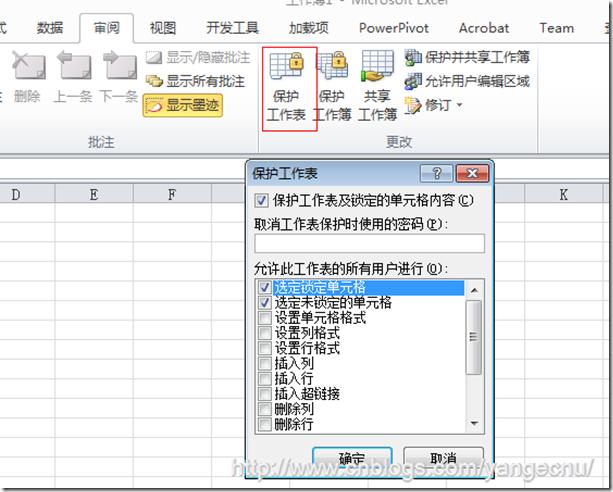This screenshot has width=613, height=492.
Task: Switch to the 数据 ribbon tab
Action: pyautogui.click(x=50, y=28)
